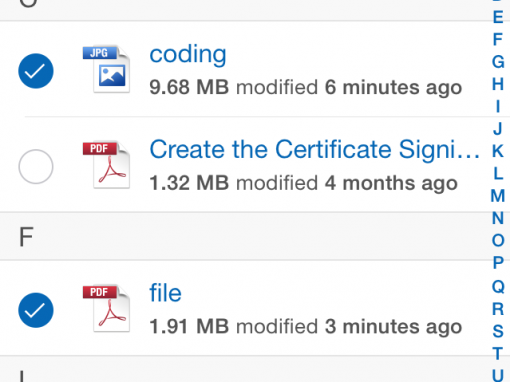The width and height of the screenshot is (510, 382).
Task: Tap the PDF icon for Create the Certificate
Action: [x=106, y=165]
